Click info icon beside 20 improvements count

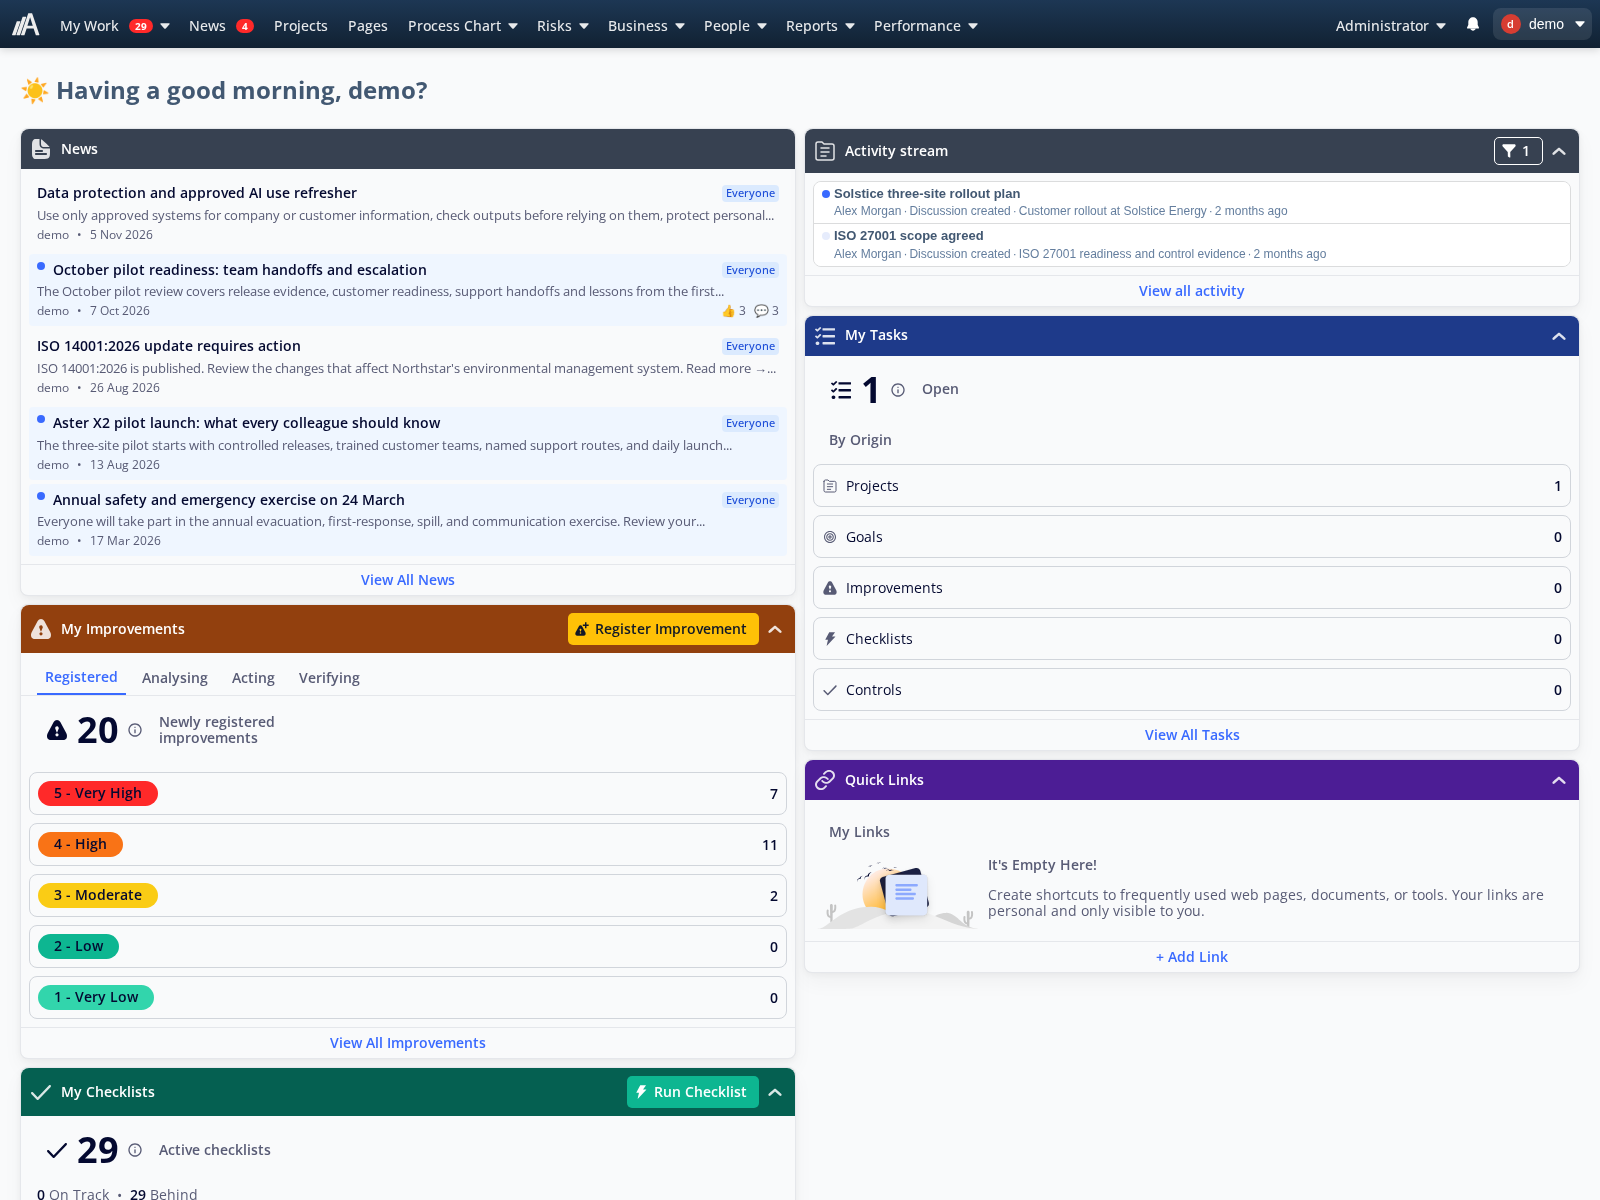[x=135, y=730]
